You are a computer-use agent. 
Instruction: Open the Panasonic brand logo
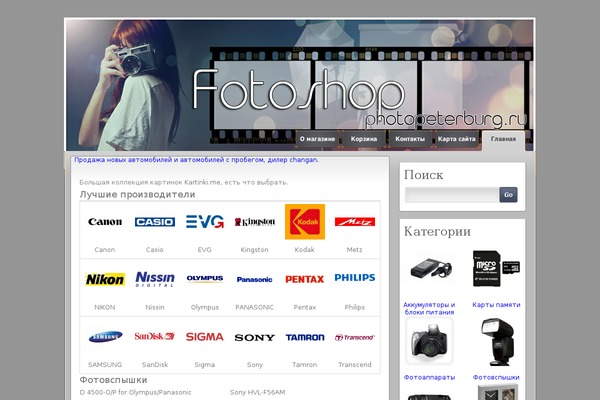254,279
